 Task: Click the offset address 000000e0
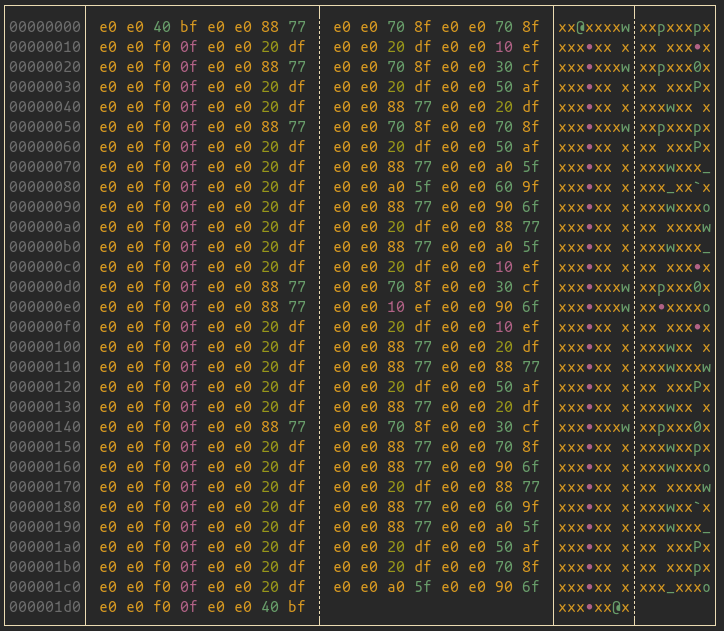click(x=45, y=307)
